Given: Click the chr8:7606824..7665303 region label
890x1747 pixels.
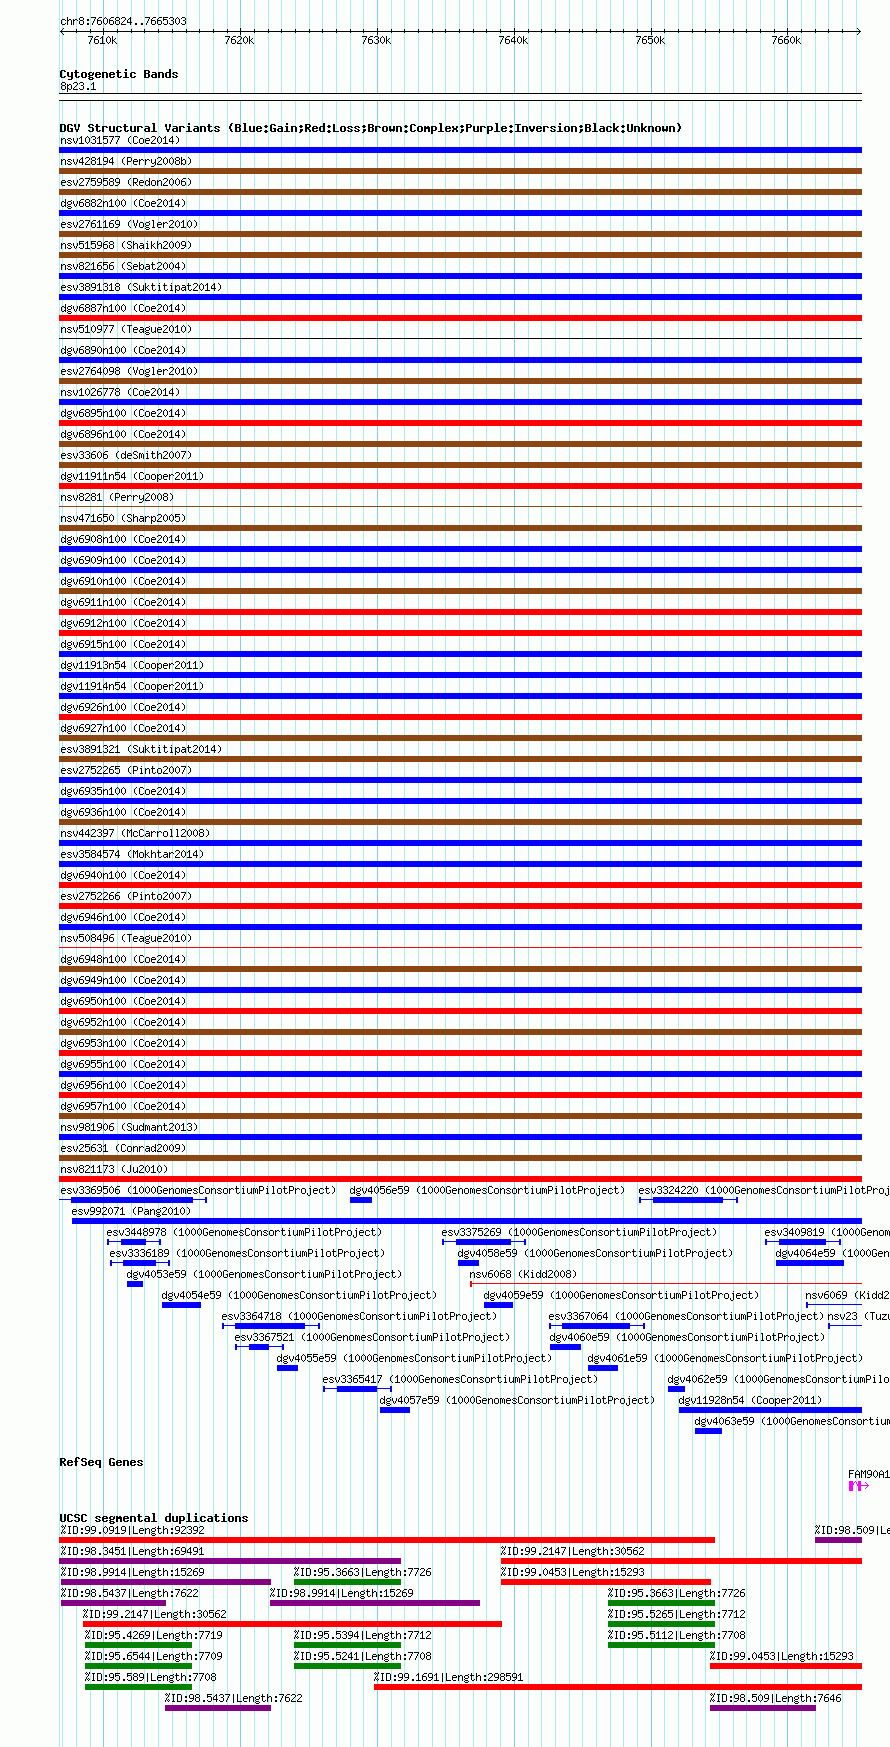Looking at the screenshot, I should 123,21.
